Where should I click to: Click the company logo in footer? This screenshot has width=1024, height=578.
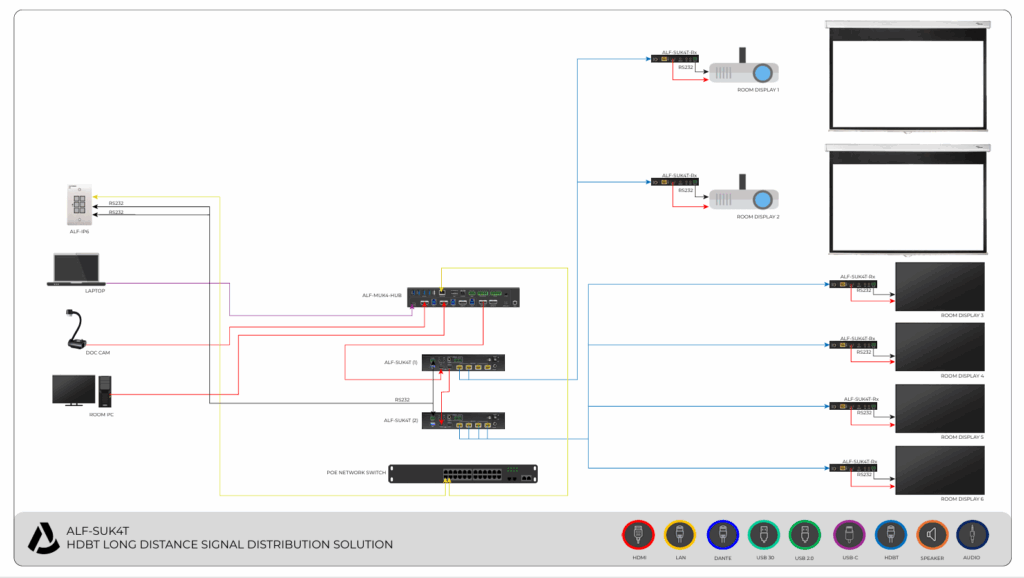pos(43,538)
